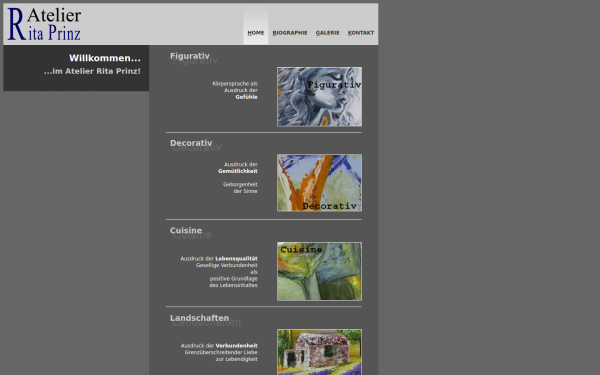
Task: Click the Figurativ section heading
Action: pos(190,56)
